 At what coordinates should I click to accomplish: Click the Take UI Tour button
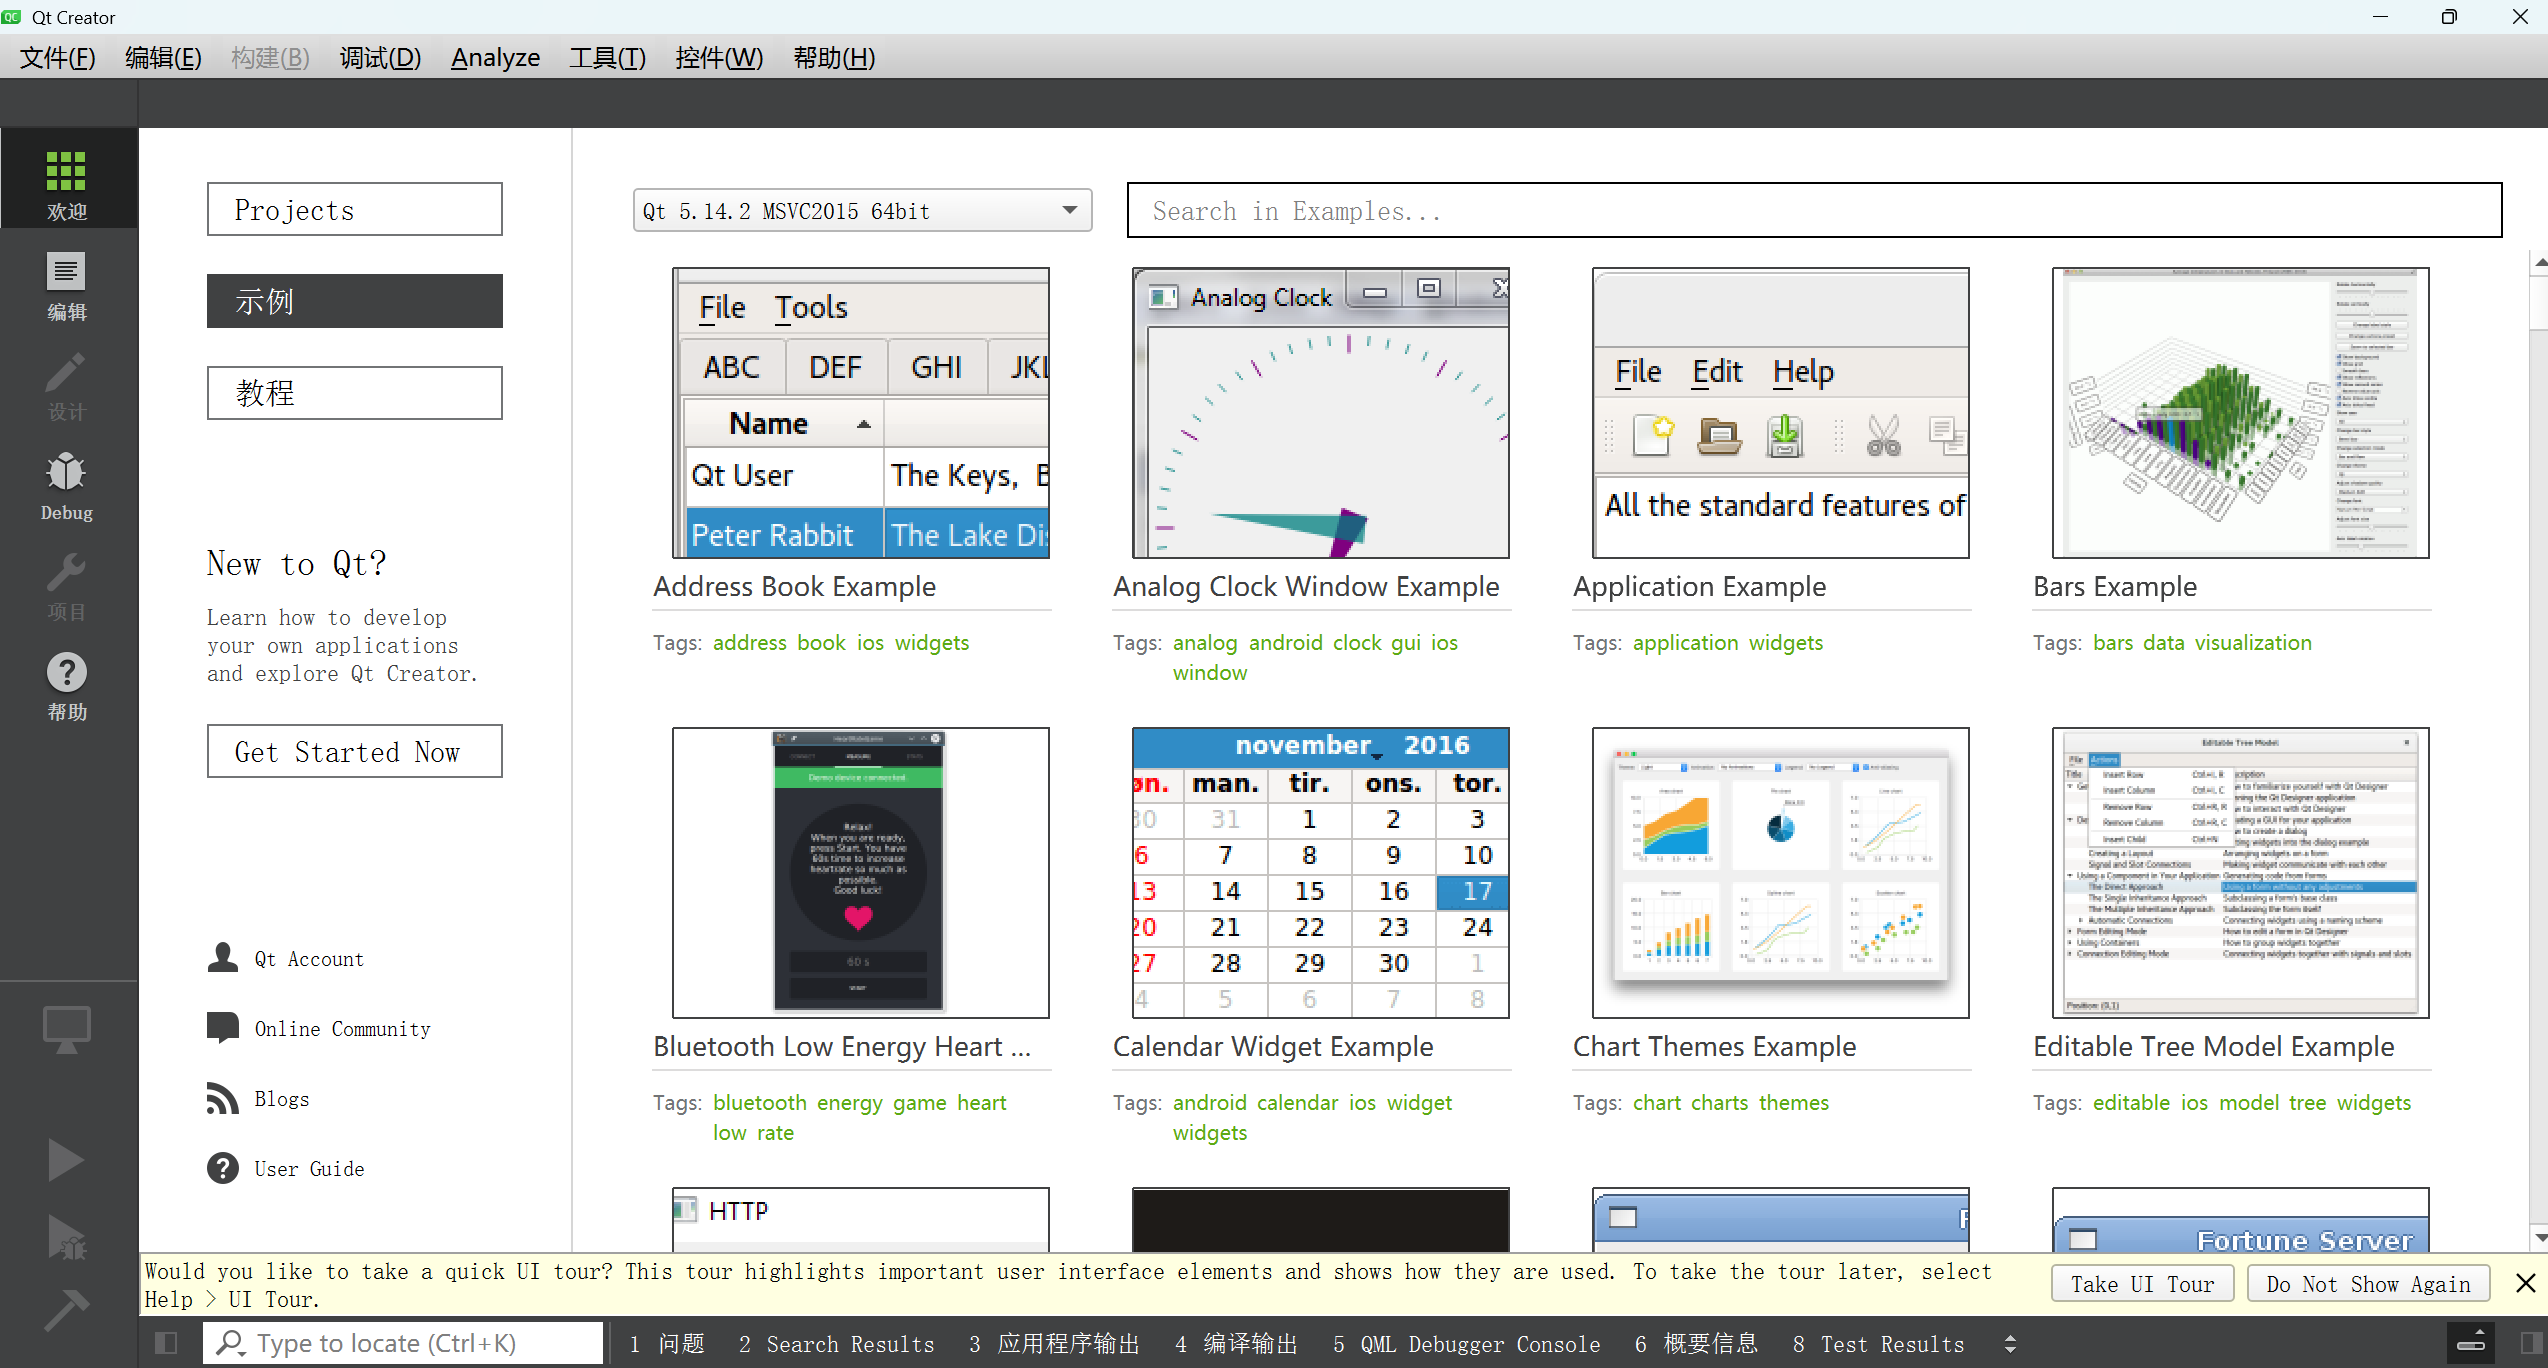[x=2142, y=1283]
